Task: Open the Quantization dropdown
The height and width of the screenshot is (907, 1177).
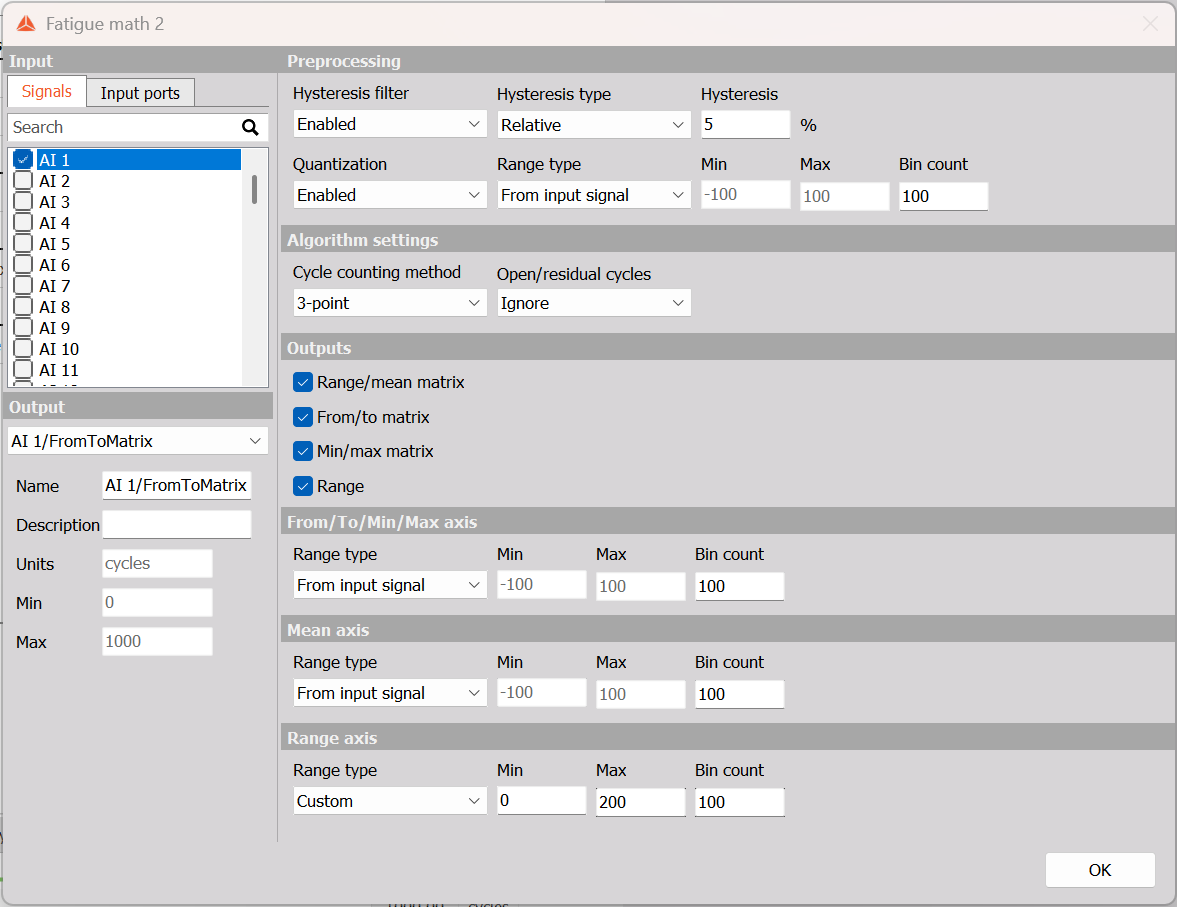Action: click(x=390, y=195)
